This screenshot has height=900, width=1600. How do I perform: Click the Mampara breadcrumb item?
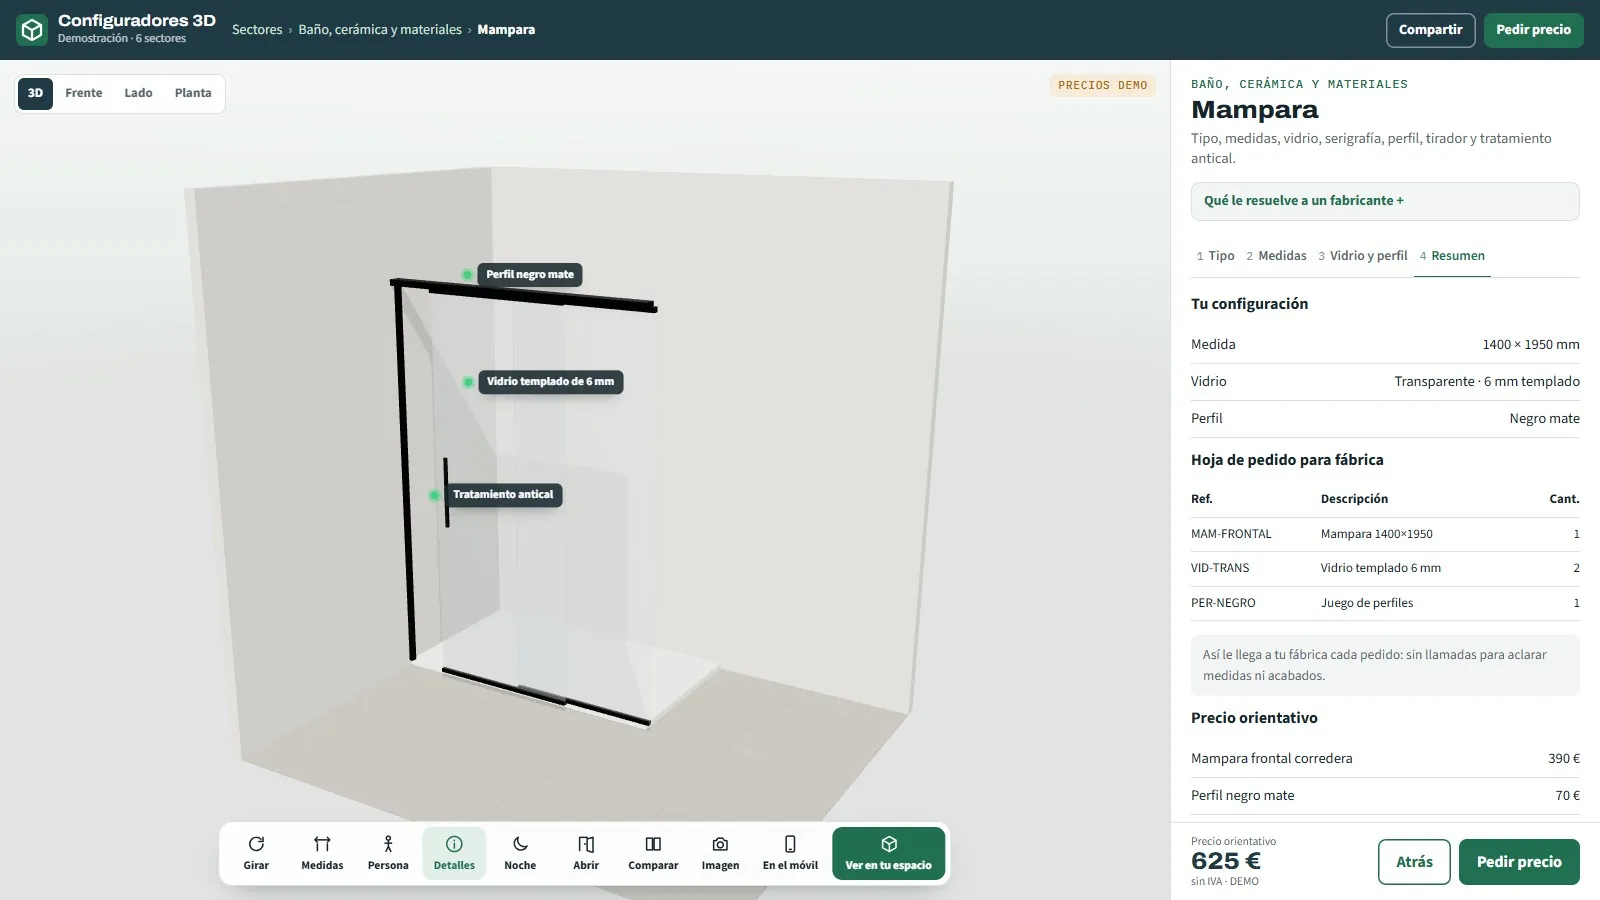click(x=506, y=30)
